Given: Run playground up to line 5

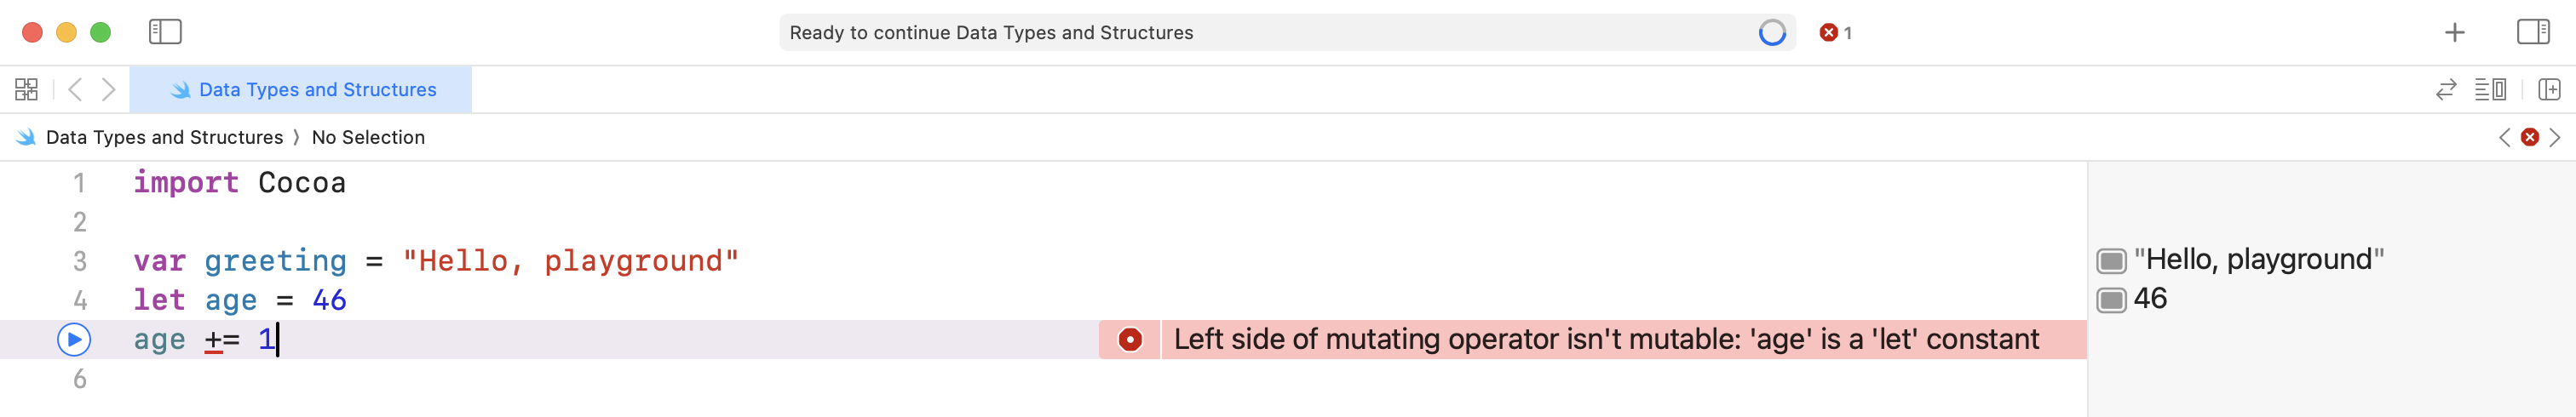Looking at the screenshot, I should 74,340.
